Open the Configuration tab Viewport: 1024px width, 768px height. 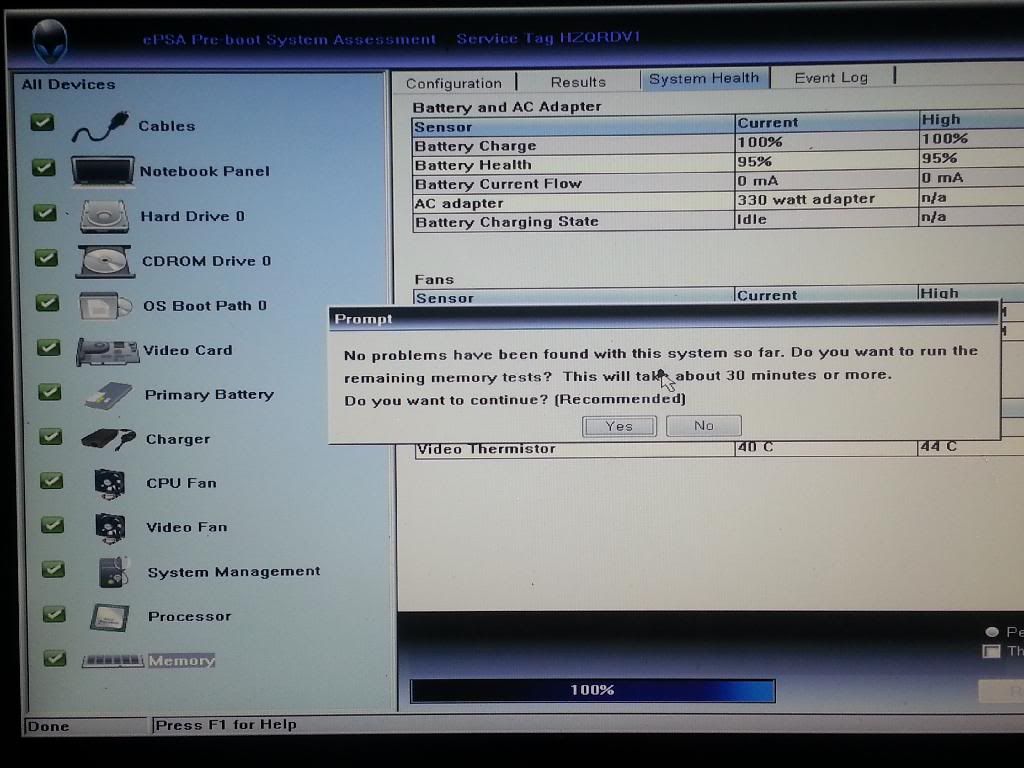coord(454,83)
